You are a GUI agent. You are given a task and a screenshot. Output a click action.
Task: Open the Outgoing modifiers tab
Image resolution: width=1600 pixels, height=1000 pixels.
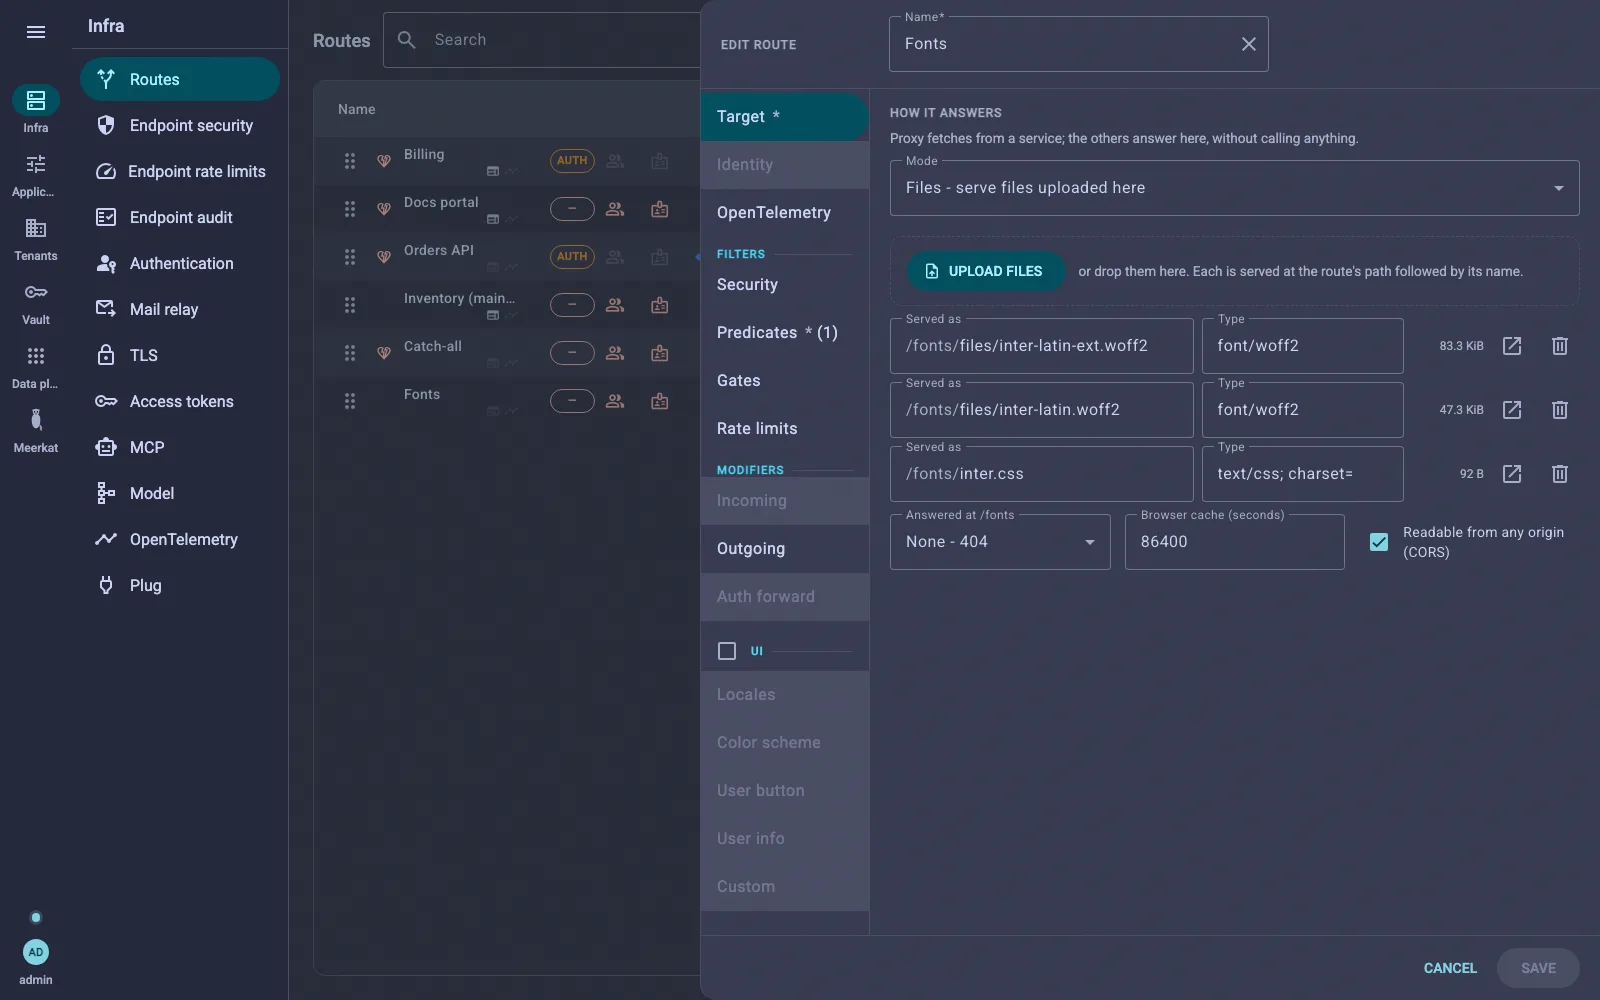click(784, 549)
